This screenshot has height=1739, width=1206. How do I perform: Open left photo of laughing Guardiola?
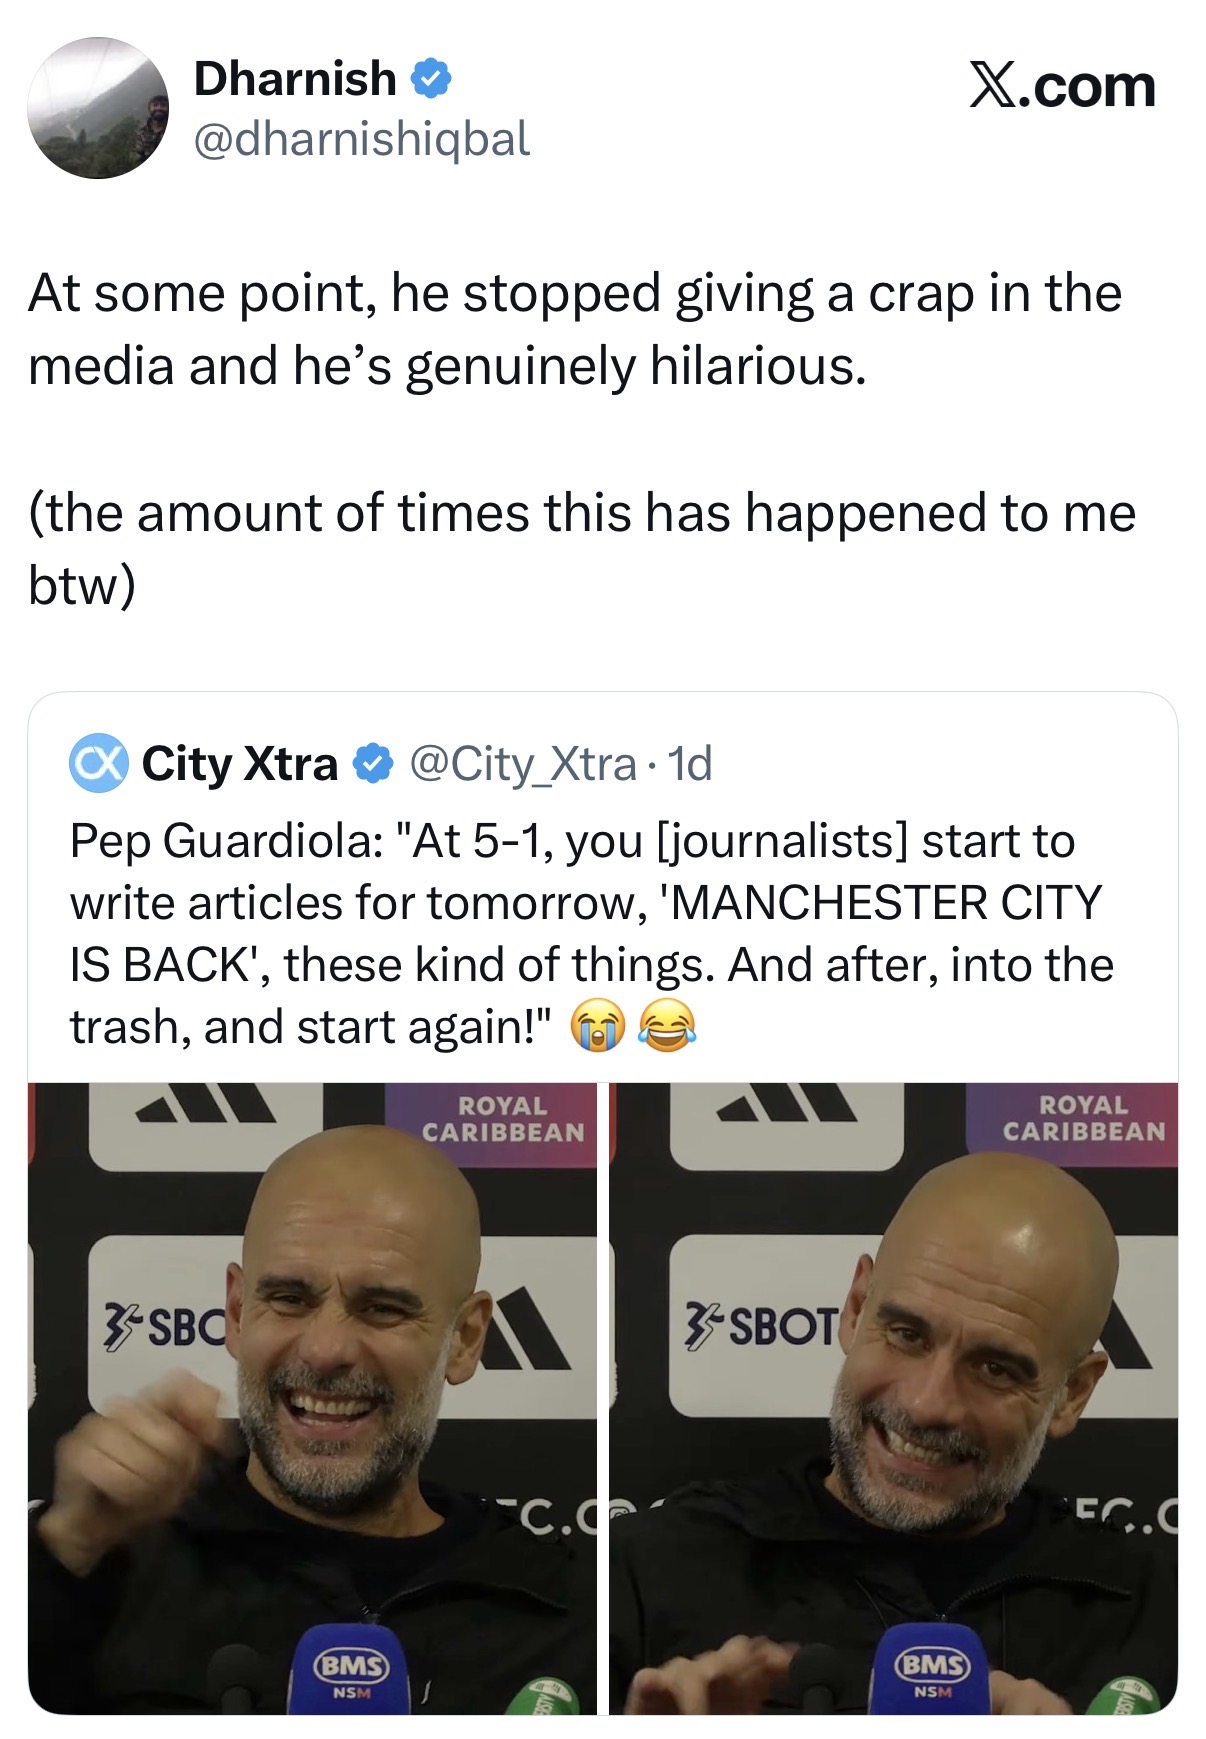pyautogui.click(x=312, y=1397)
